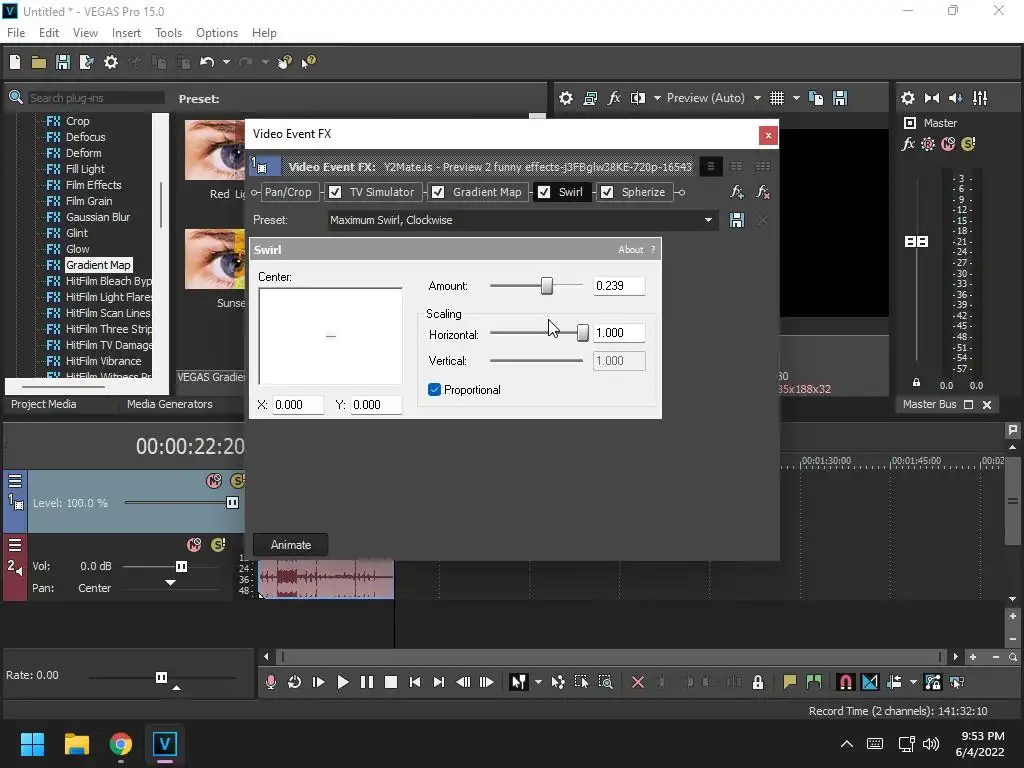Click the Search plug-ins field
Screen dimensions: 1024x768
(96, 98)
